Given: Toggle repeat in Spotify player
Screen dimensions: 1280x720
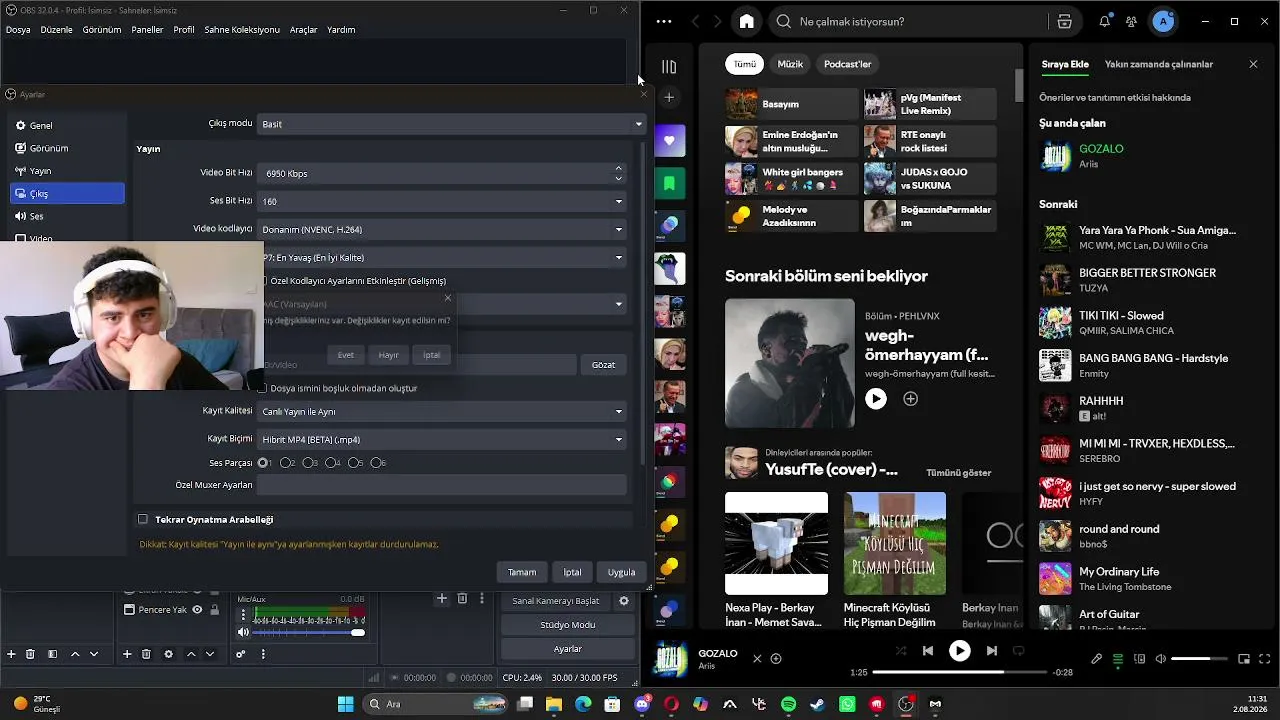Looking at the screenshot, I should [1018, 651].
